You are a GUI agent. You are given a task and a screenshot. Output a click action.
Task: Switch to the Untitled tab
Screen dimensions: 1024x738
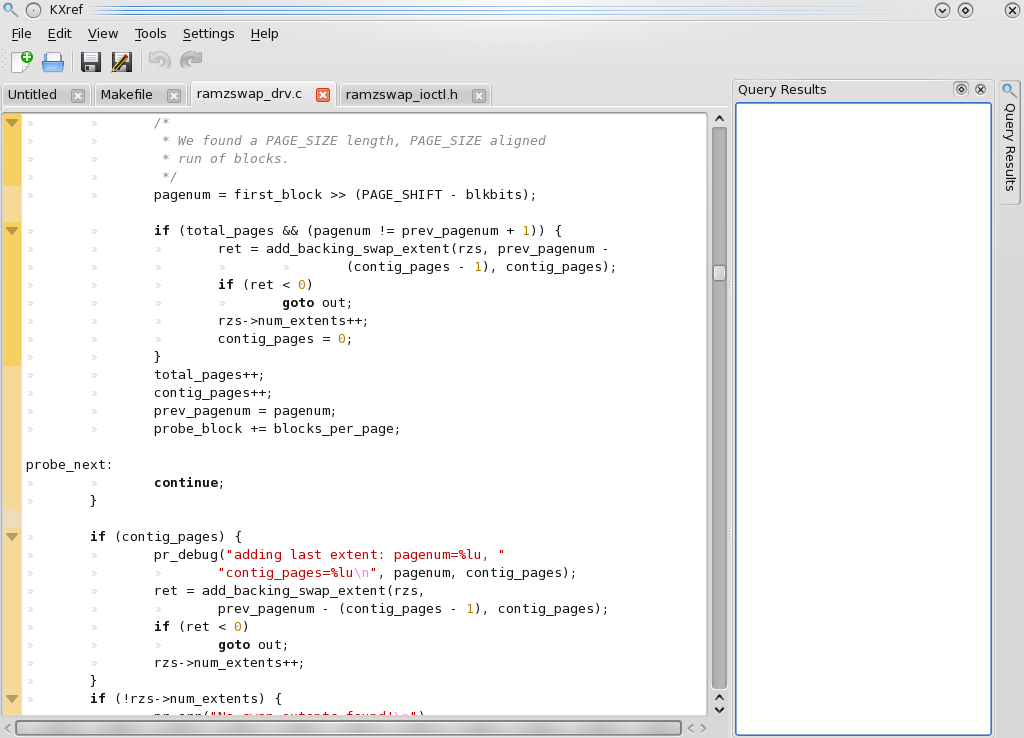[33, 95]
